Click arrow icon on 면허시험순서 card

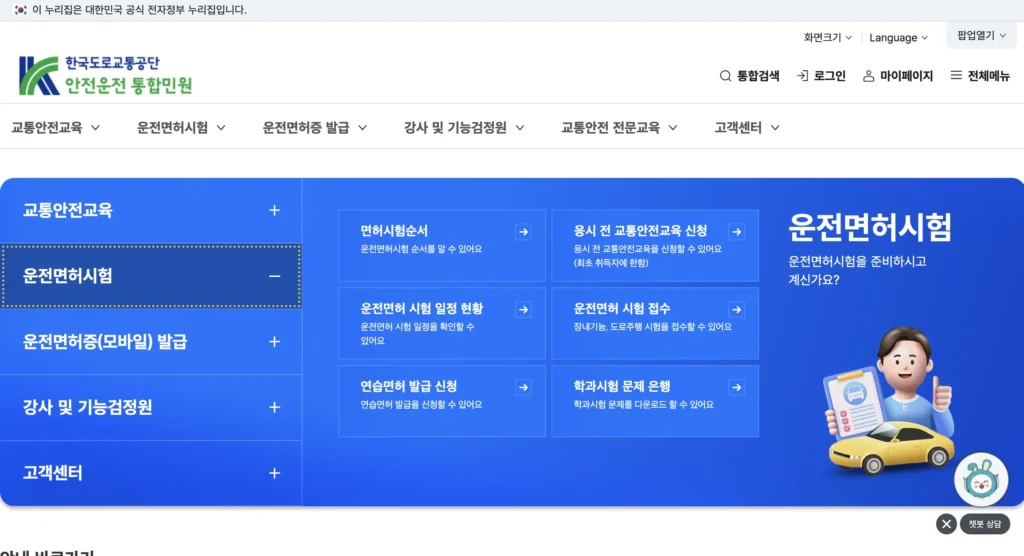click(x=523, y=231)
